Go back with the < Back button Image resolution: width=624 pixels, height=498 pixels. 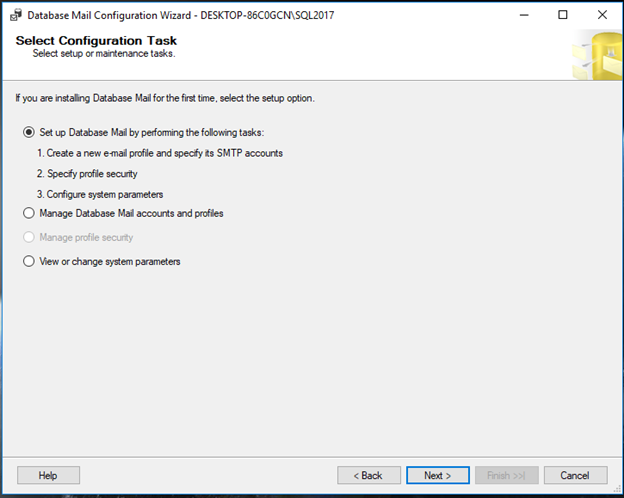click(x=369, y=475)
